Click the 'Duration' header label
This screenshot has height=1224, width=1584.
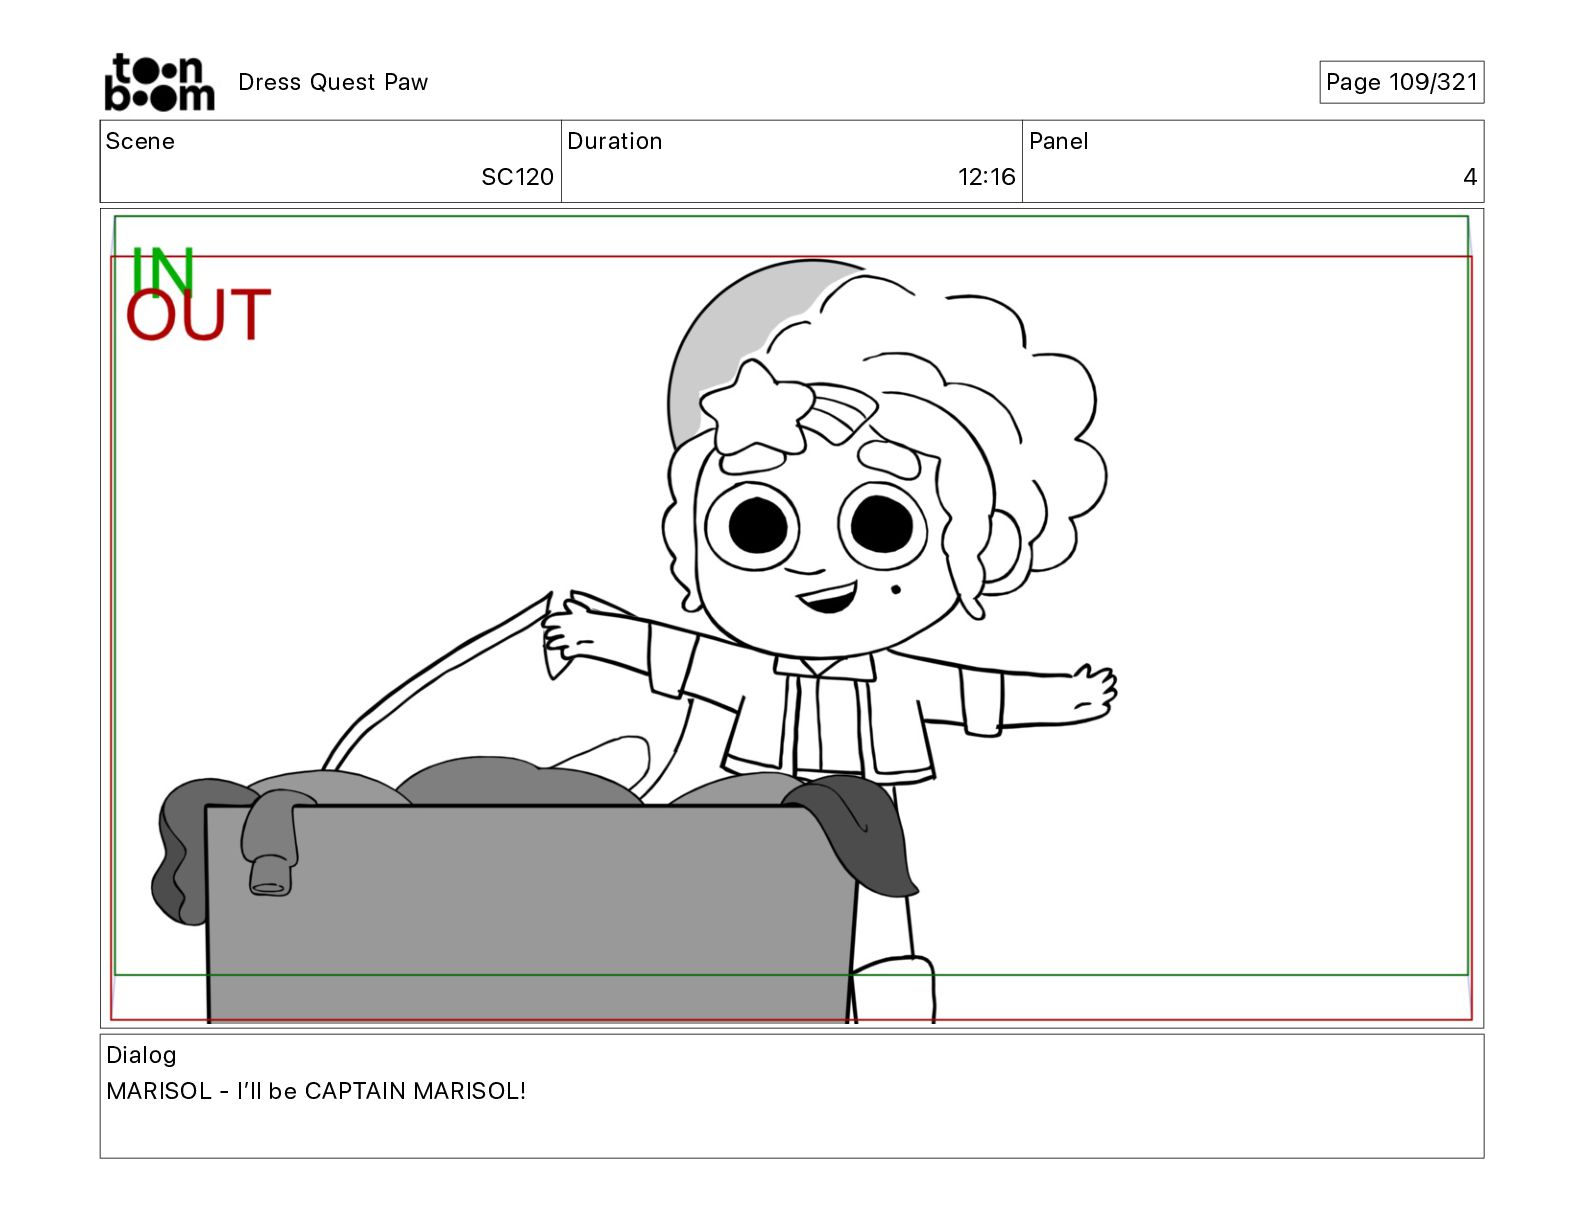tap(615, 141)
